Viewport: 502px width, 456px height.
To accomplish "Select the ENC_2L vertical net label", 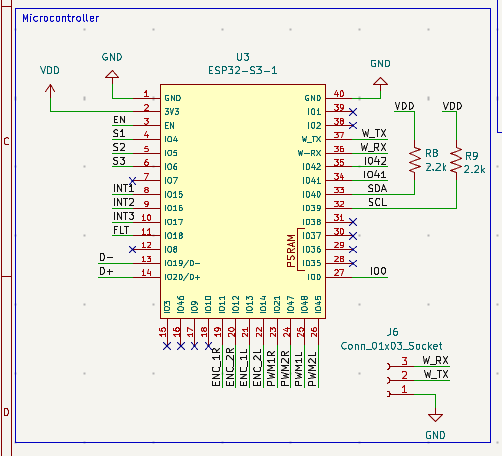I will point(257,367).
